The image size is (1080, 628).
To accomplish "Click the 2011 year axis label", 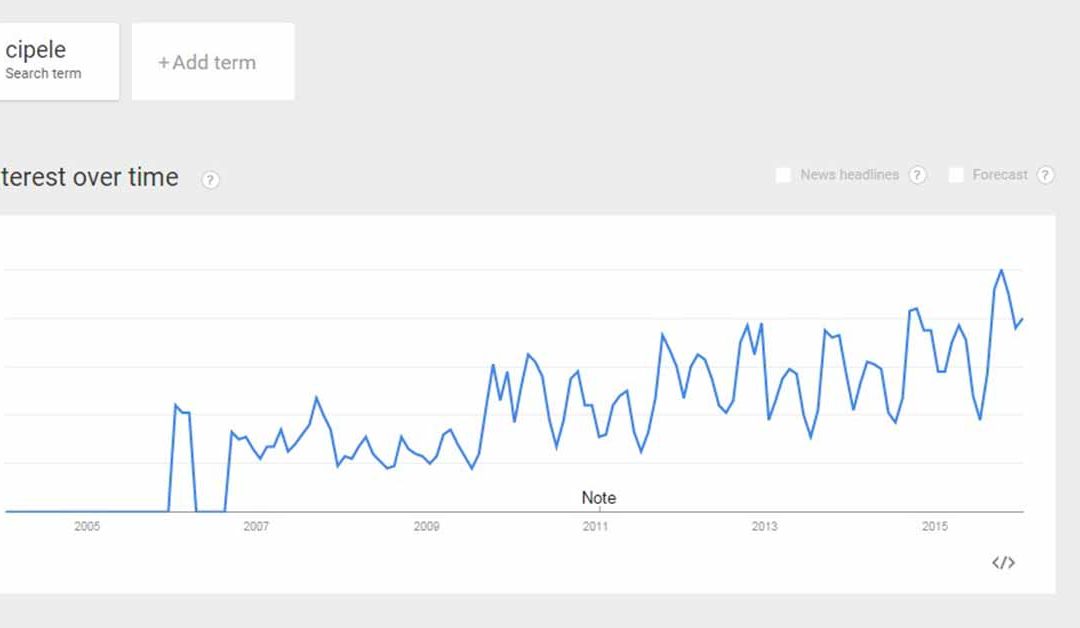I will coord(595,527).
